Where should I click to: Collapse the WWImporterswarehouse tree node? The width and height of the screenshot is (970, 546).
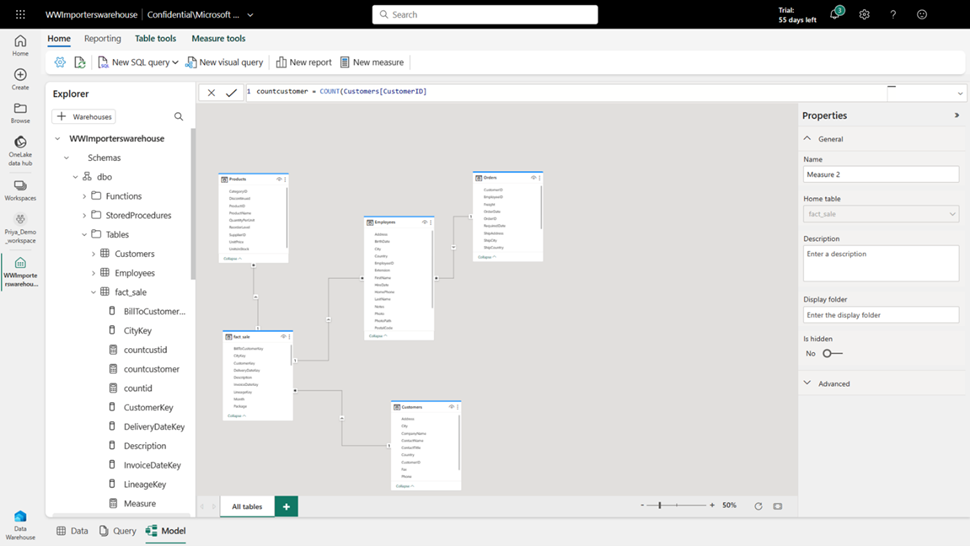pos(58,139)
